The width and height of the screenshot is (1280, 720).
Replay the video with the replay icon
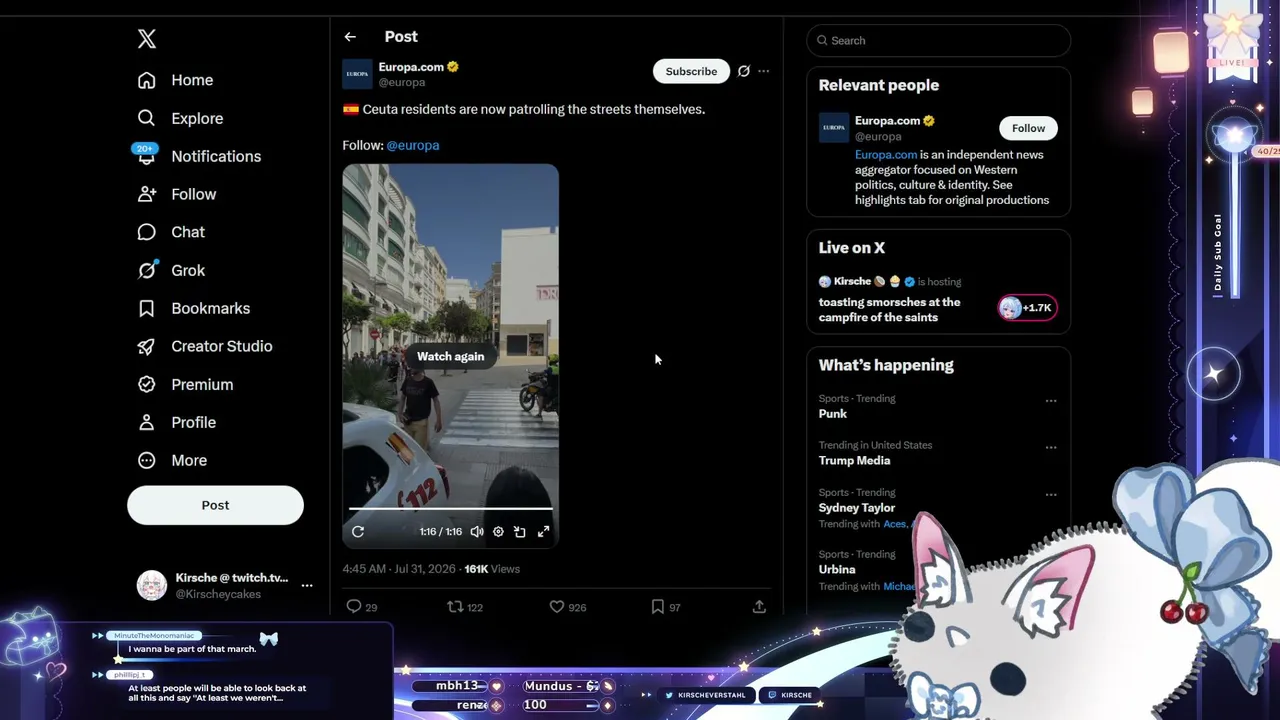pos(358,532)
